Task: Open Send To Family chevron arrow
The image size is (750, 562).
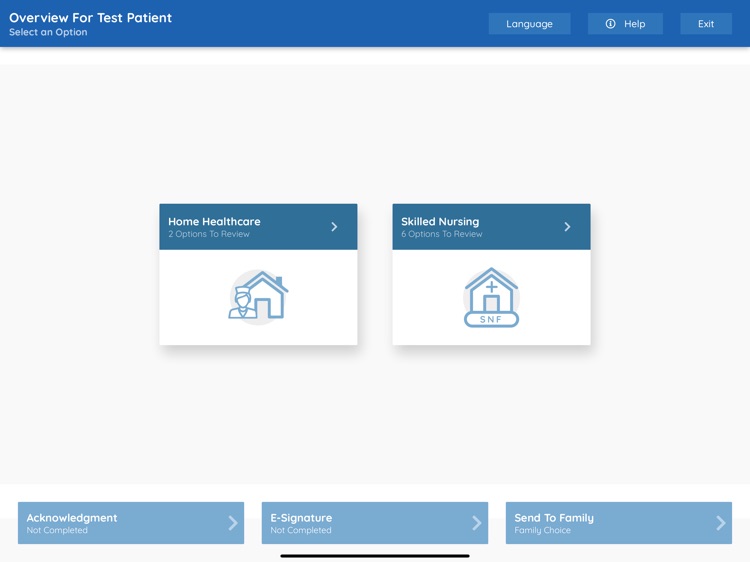Action: point(720,523)
